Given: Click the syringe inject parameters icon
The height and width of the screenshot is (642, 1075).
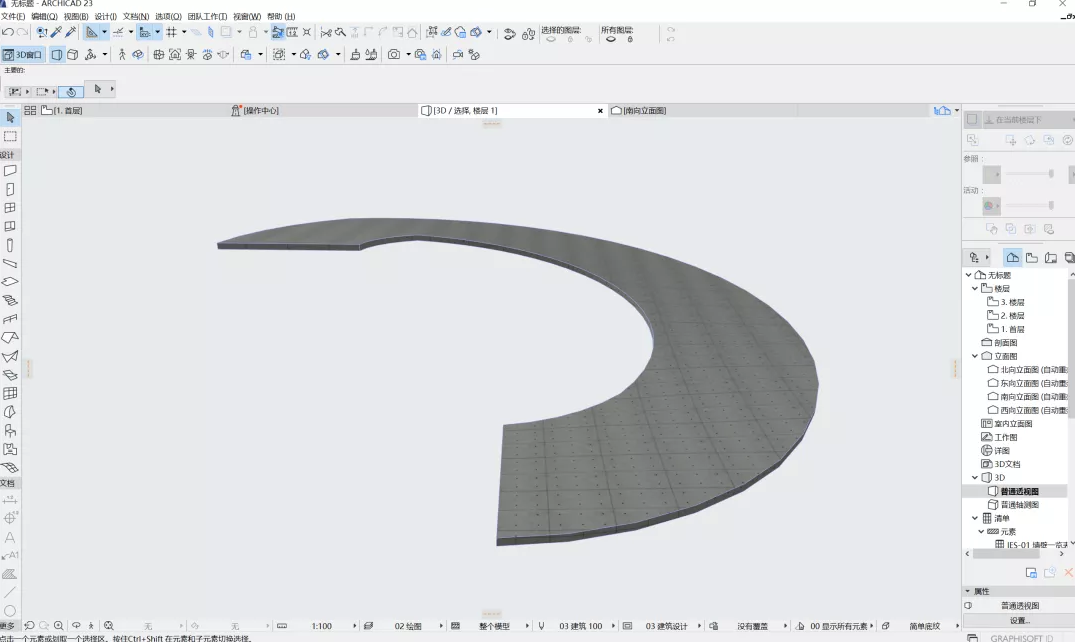Looking at the screenshot, I should click(71, 32).
